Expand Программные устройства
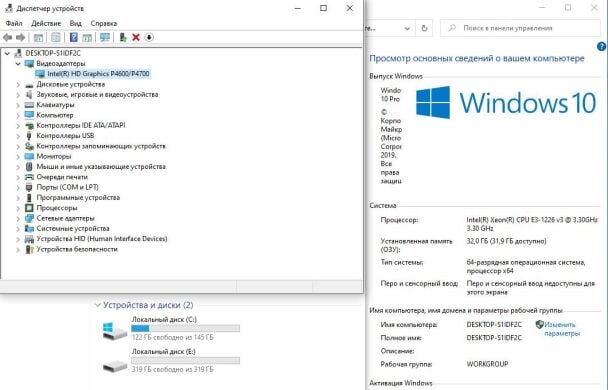 18,198
